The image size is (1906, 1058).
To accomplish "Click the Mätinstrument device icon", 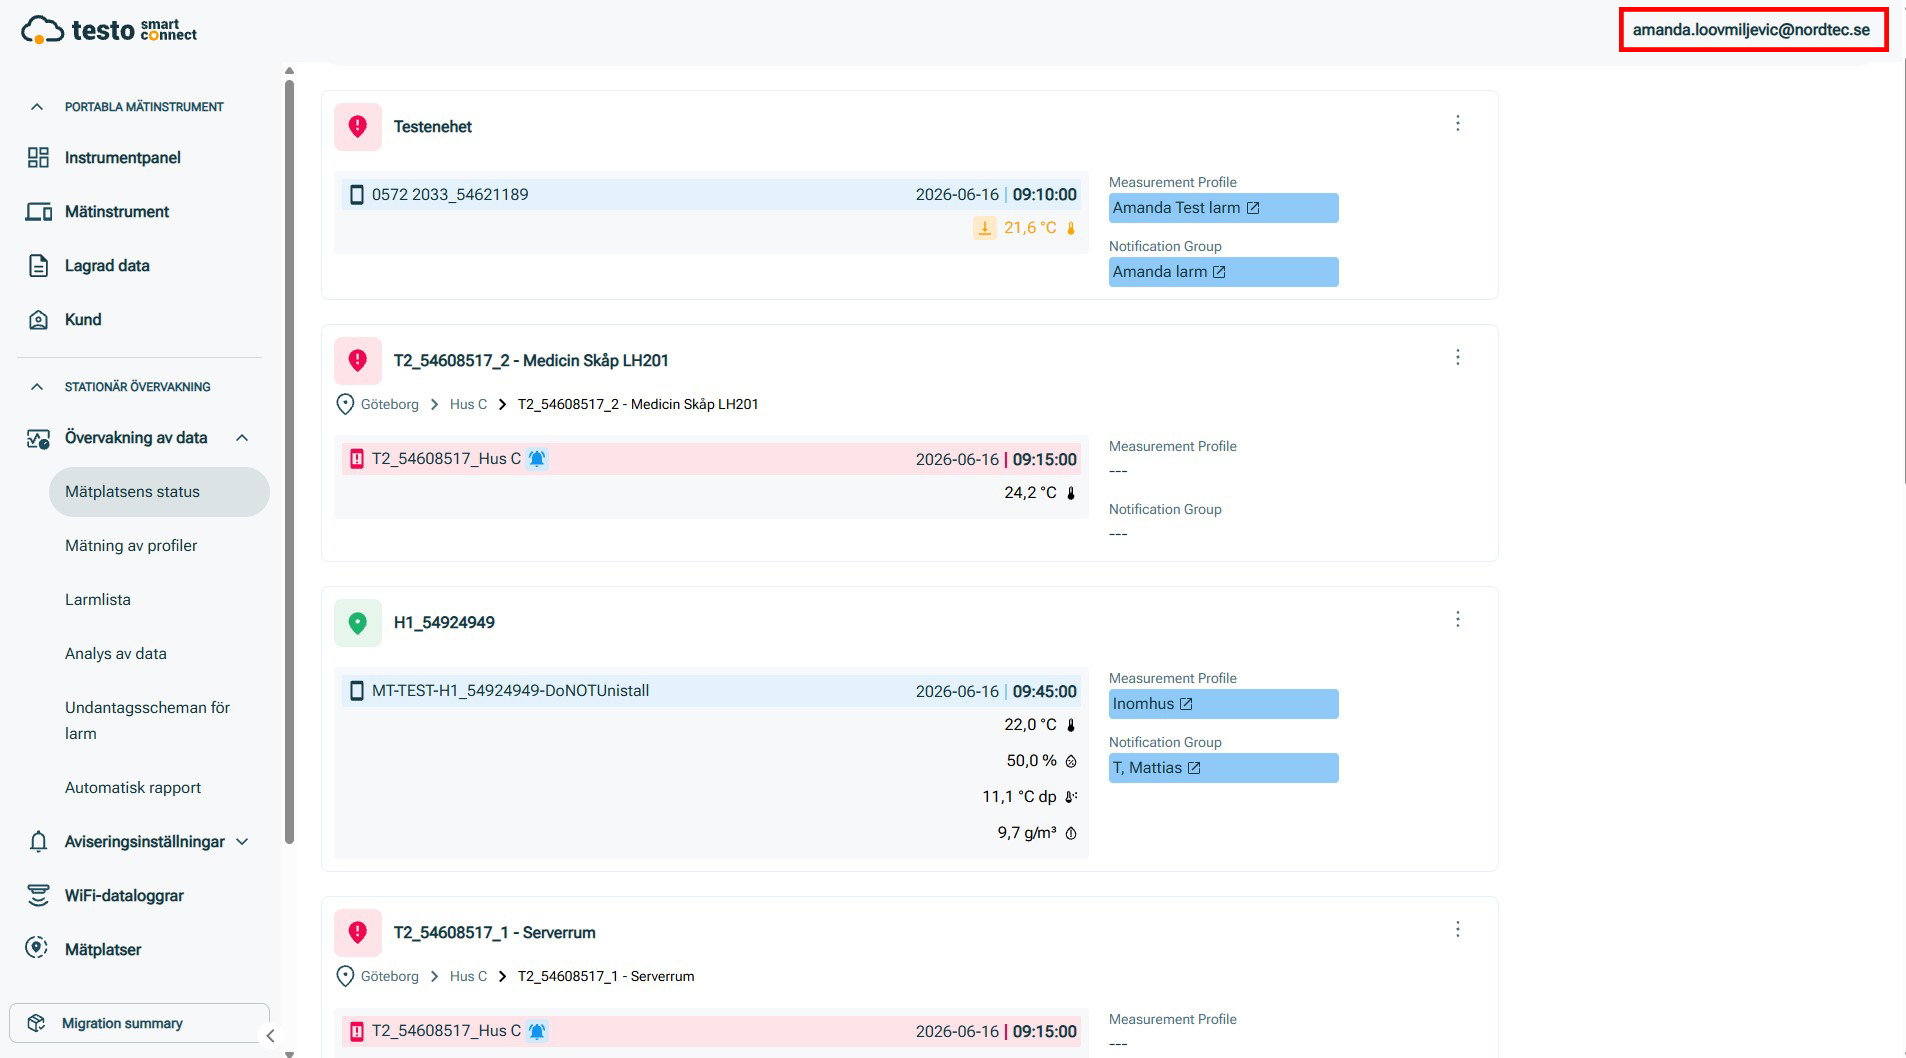I will [38, 211].
